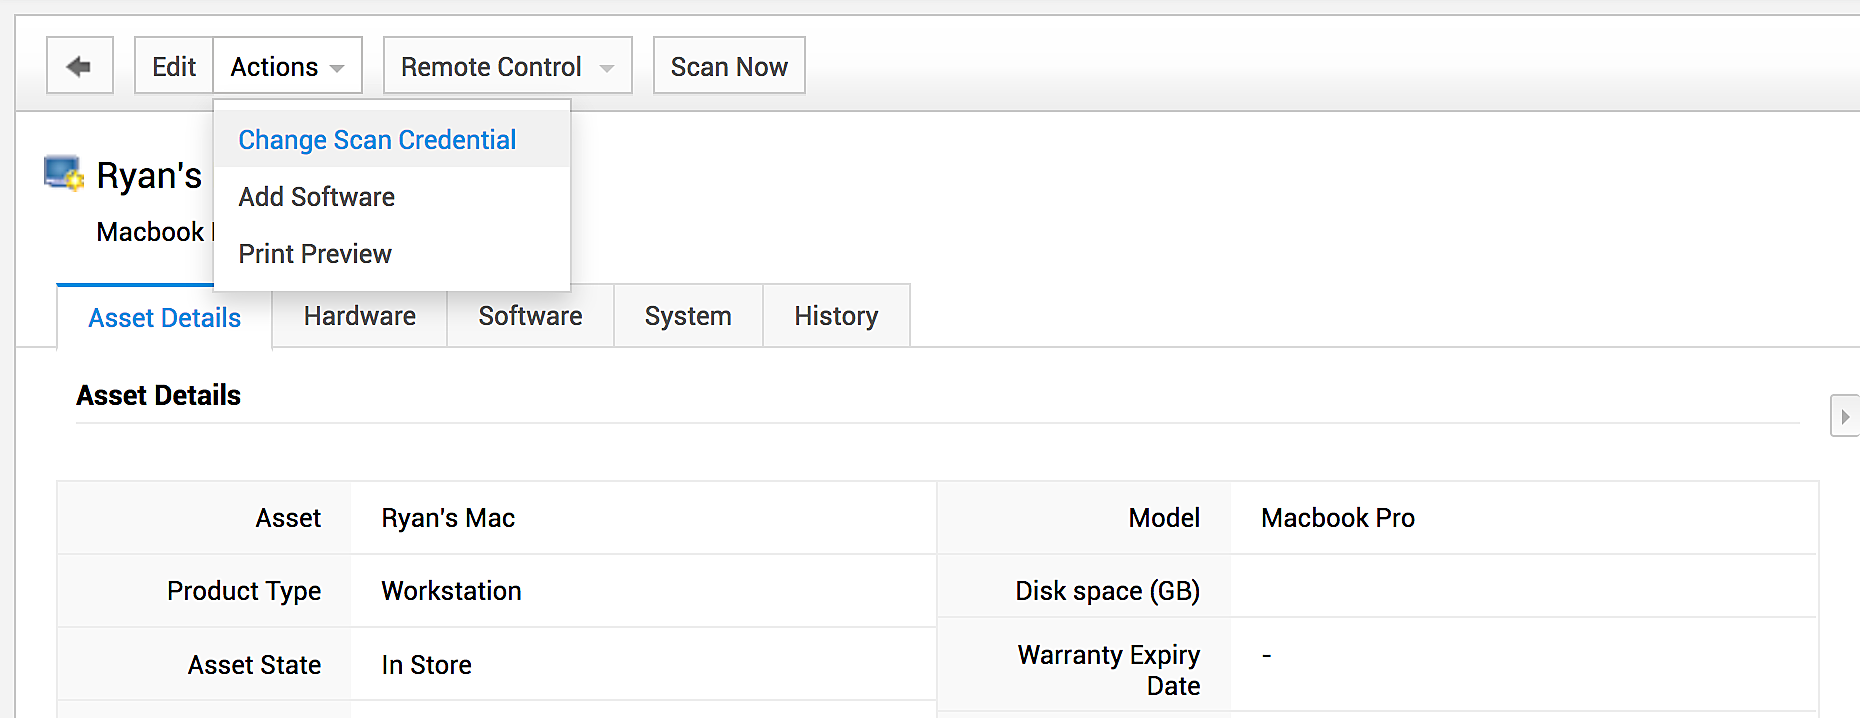Click the Asset Details section heading
This screenshot has width=1860, height=718.
(159, 396)
